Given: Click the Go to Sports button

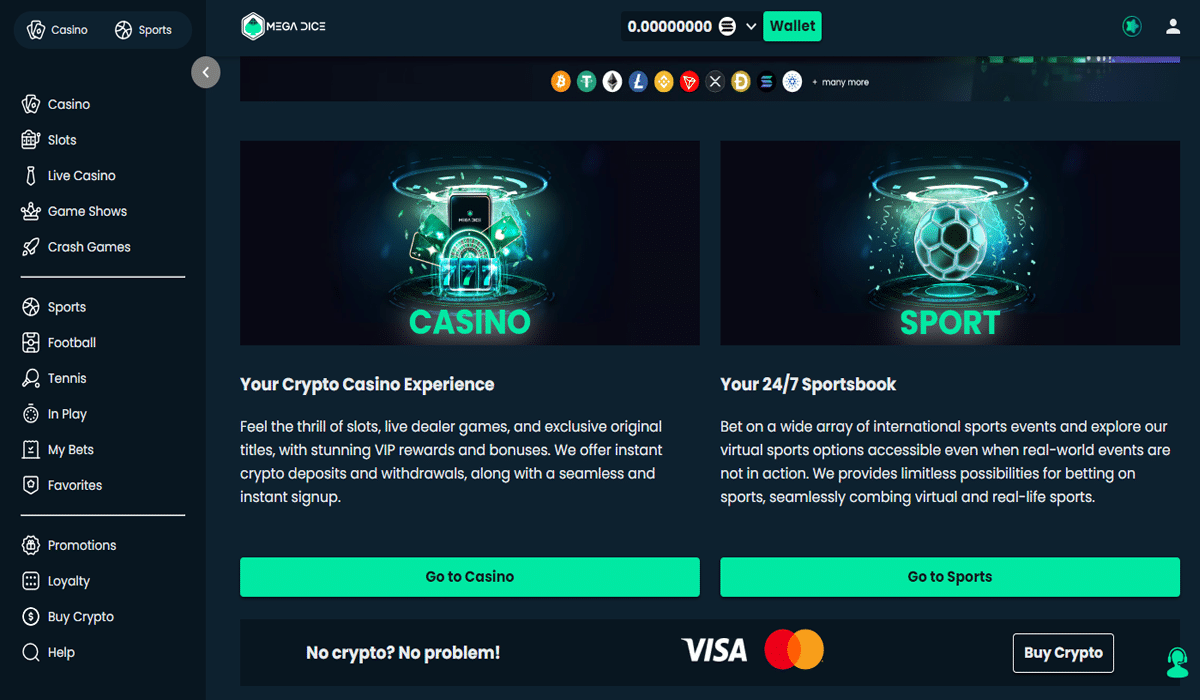Looking at the screenshot, I should pyautogui.click(x=950, y=577).
